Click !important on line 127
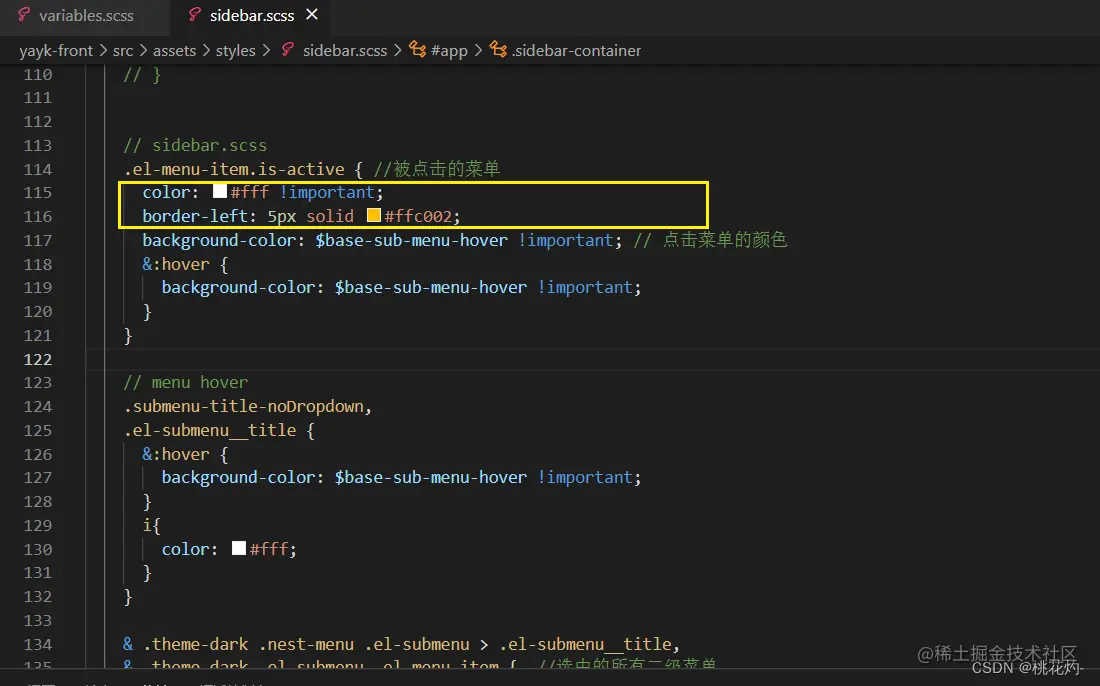The image size is (1100, 686). 585,478
